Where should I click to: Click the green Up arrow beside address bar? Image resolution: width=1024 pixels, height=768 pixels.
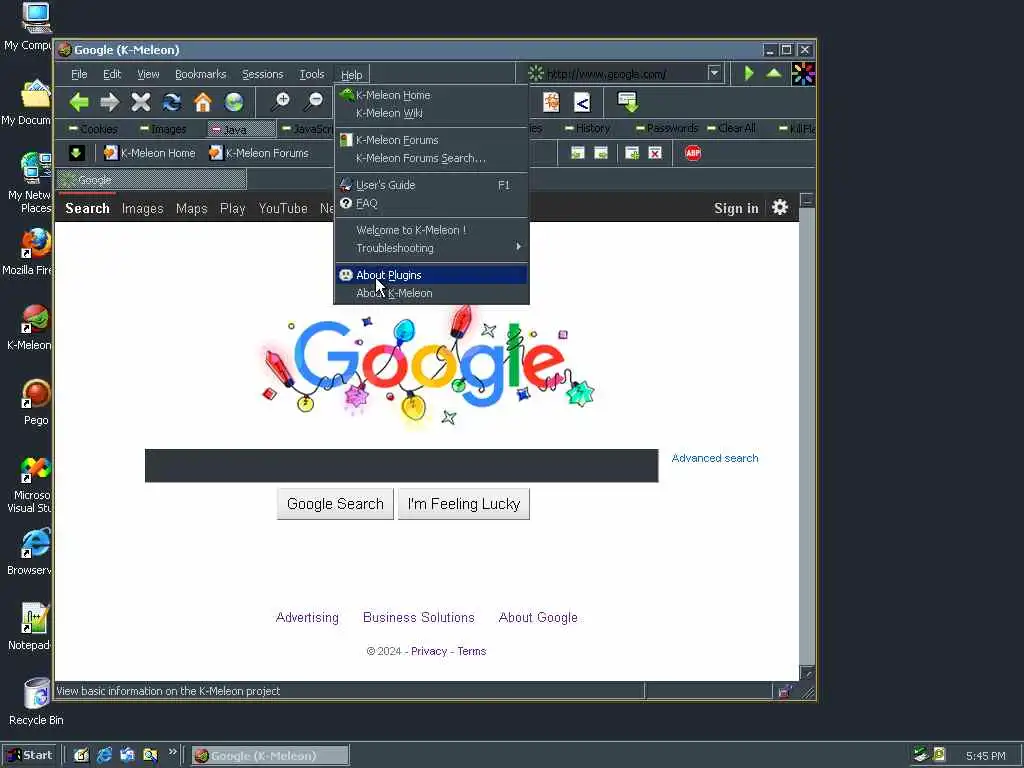(x=774, y=73)
